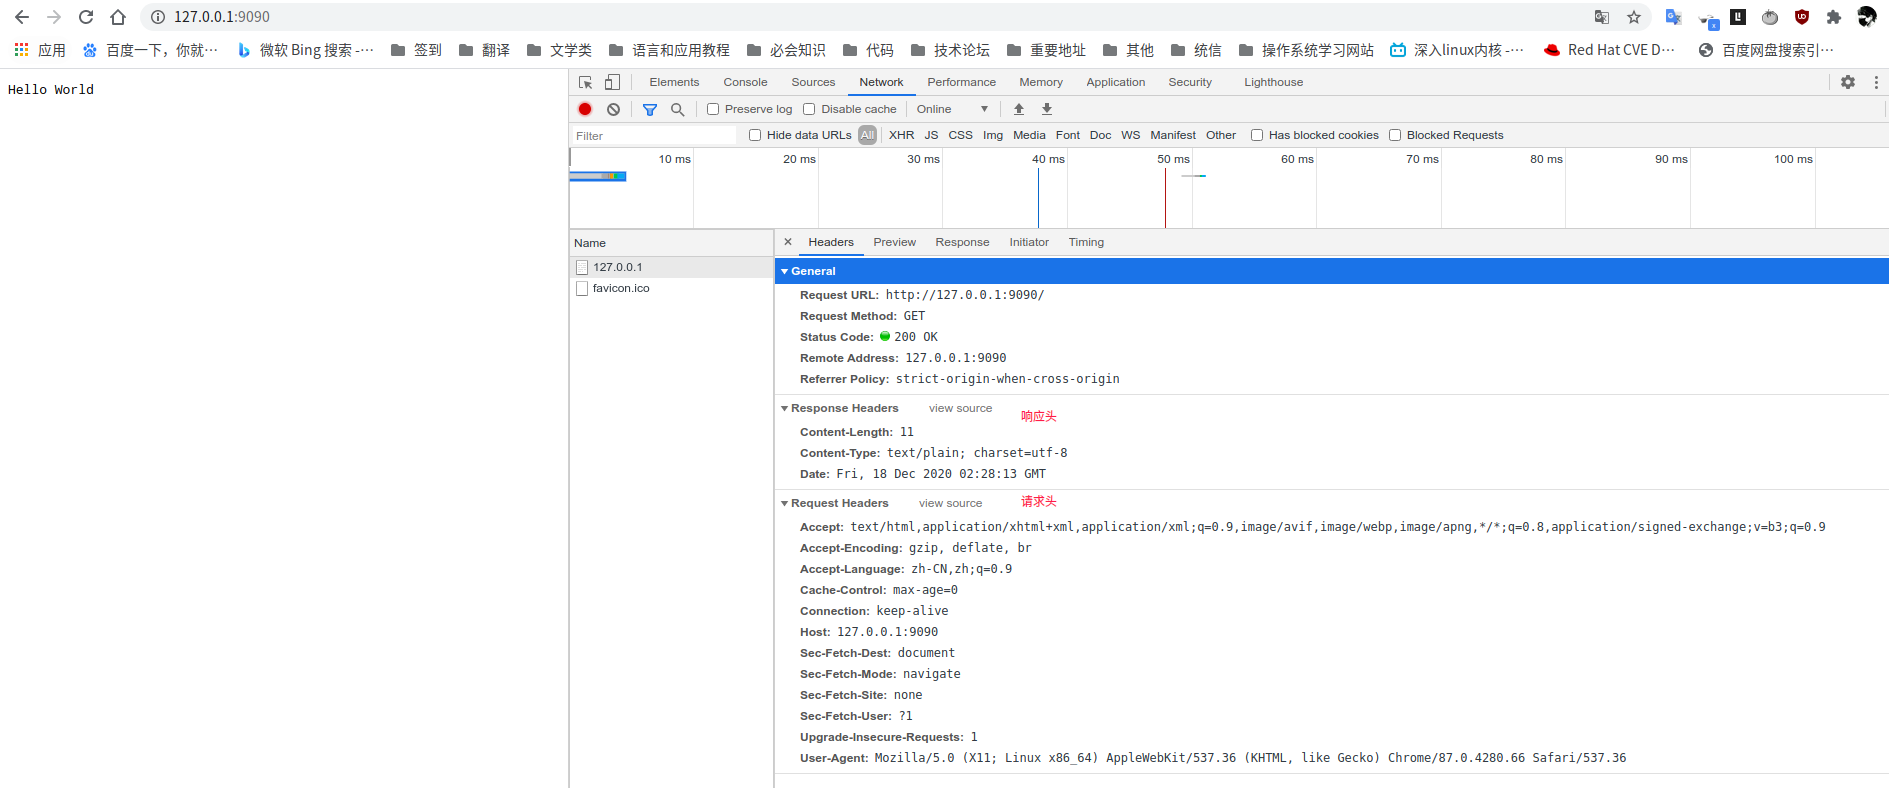Open the 操作系统学习网站 bookmark folder

pos(1306,50)
